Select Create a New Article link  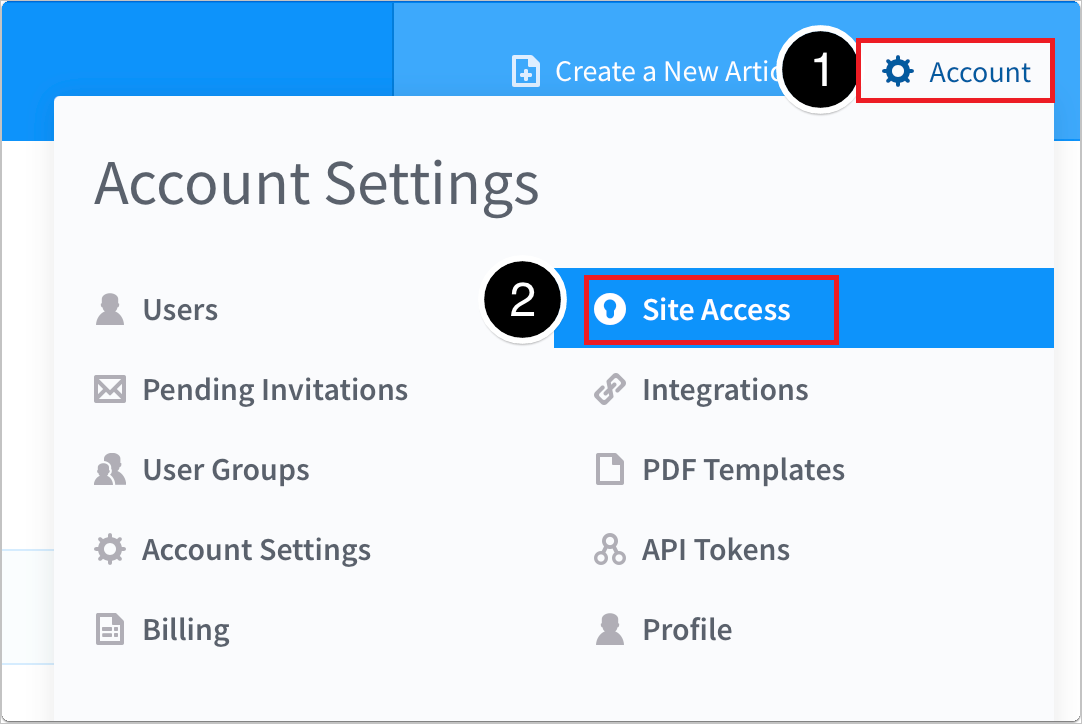coord(668,72)
